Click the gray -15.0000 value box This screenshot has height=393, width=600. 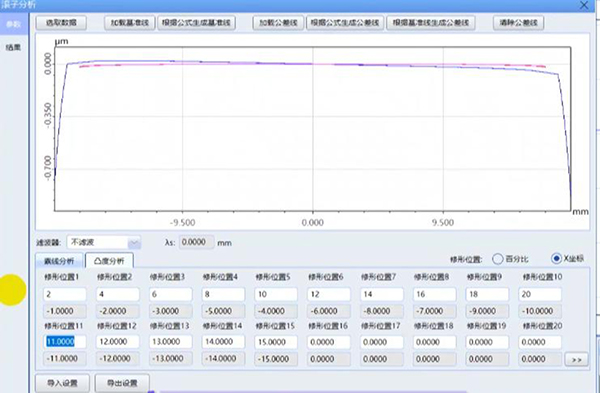(x=276, y=359)
